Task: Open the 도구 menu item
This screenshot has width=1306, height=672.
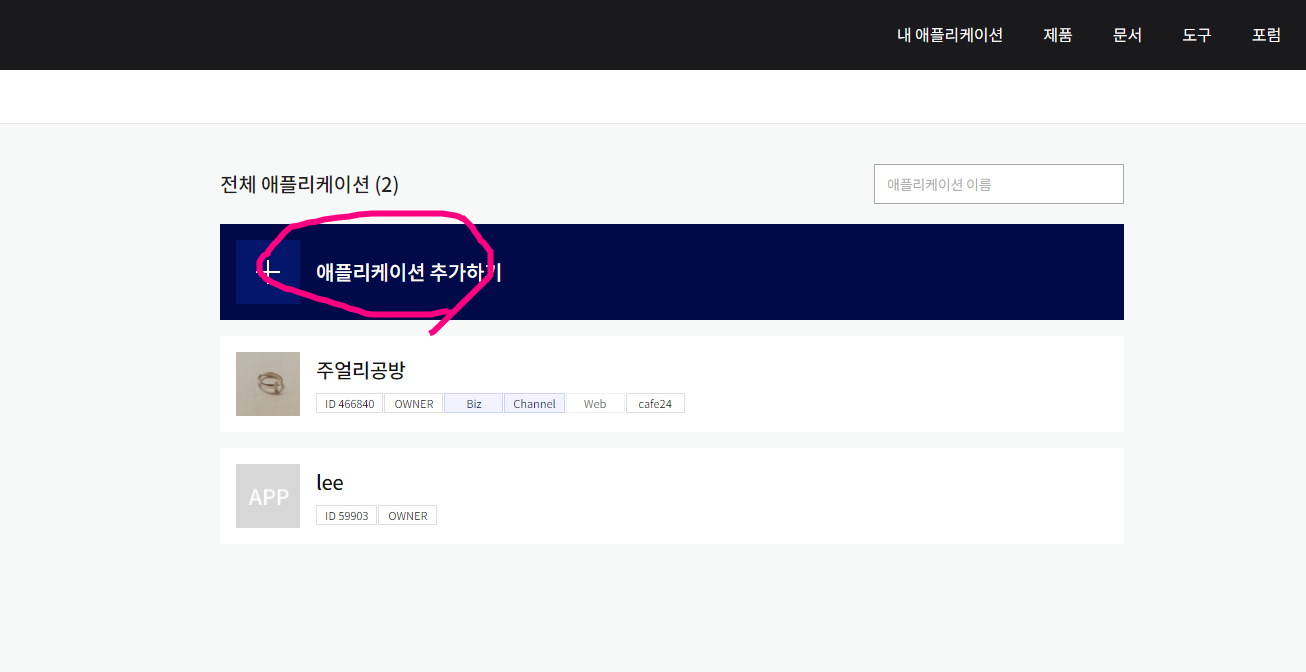Action: pos(1197,35)
